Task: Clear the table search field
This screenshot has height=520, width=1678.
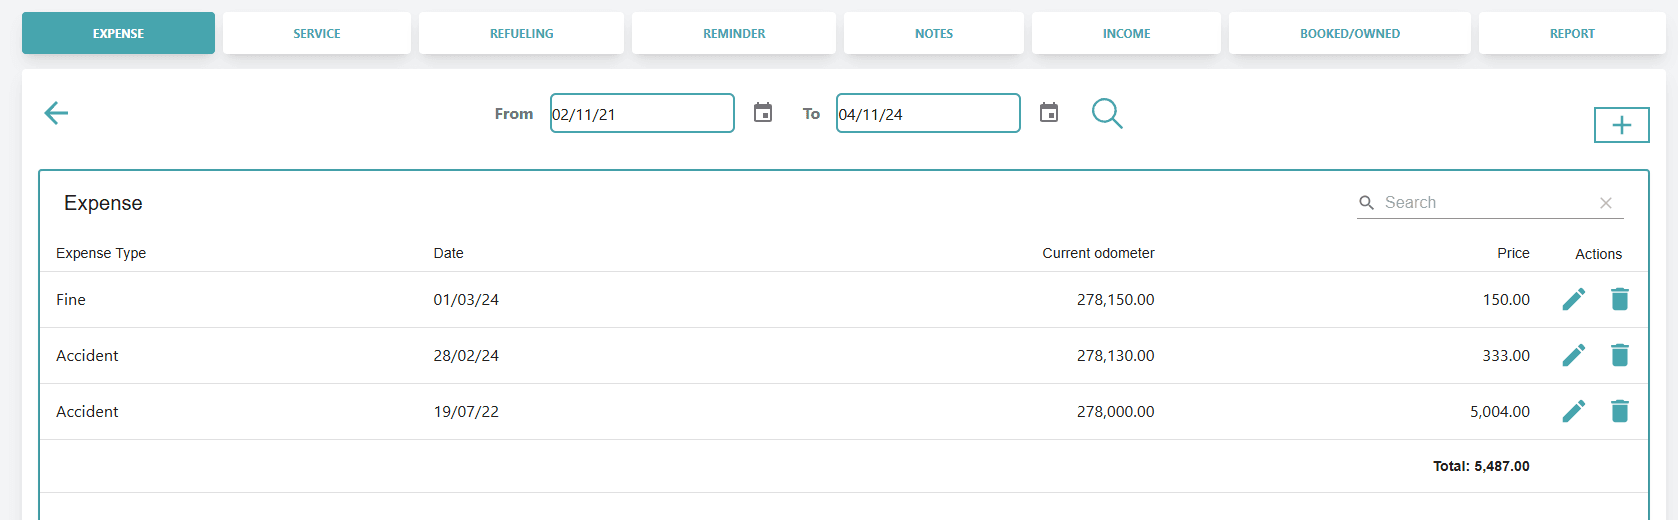Action: 1606,203
